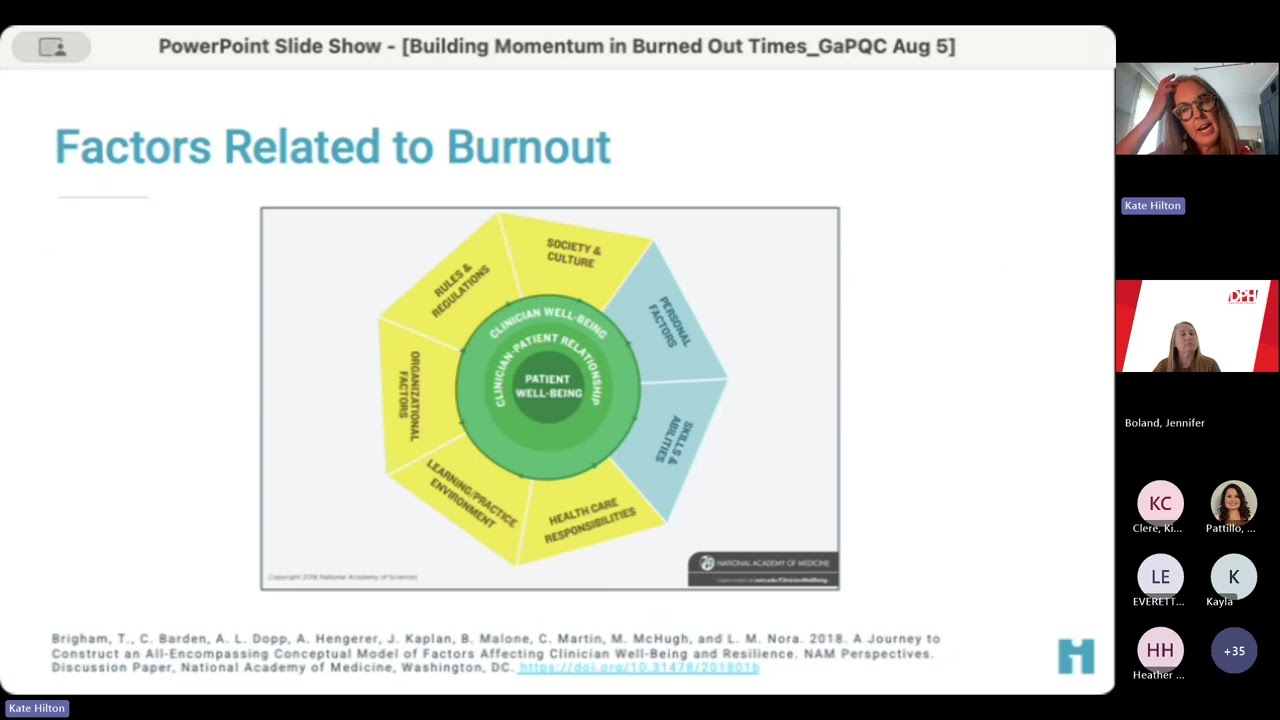Click the DPH logo in Jennifer's video

[x=1242, y=297]
